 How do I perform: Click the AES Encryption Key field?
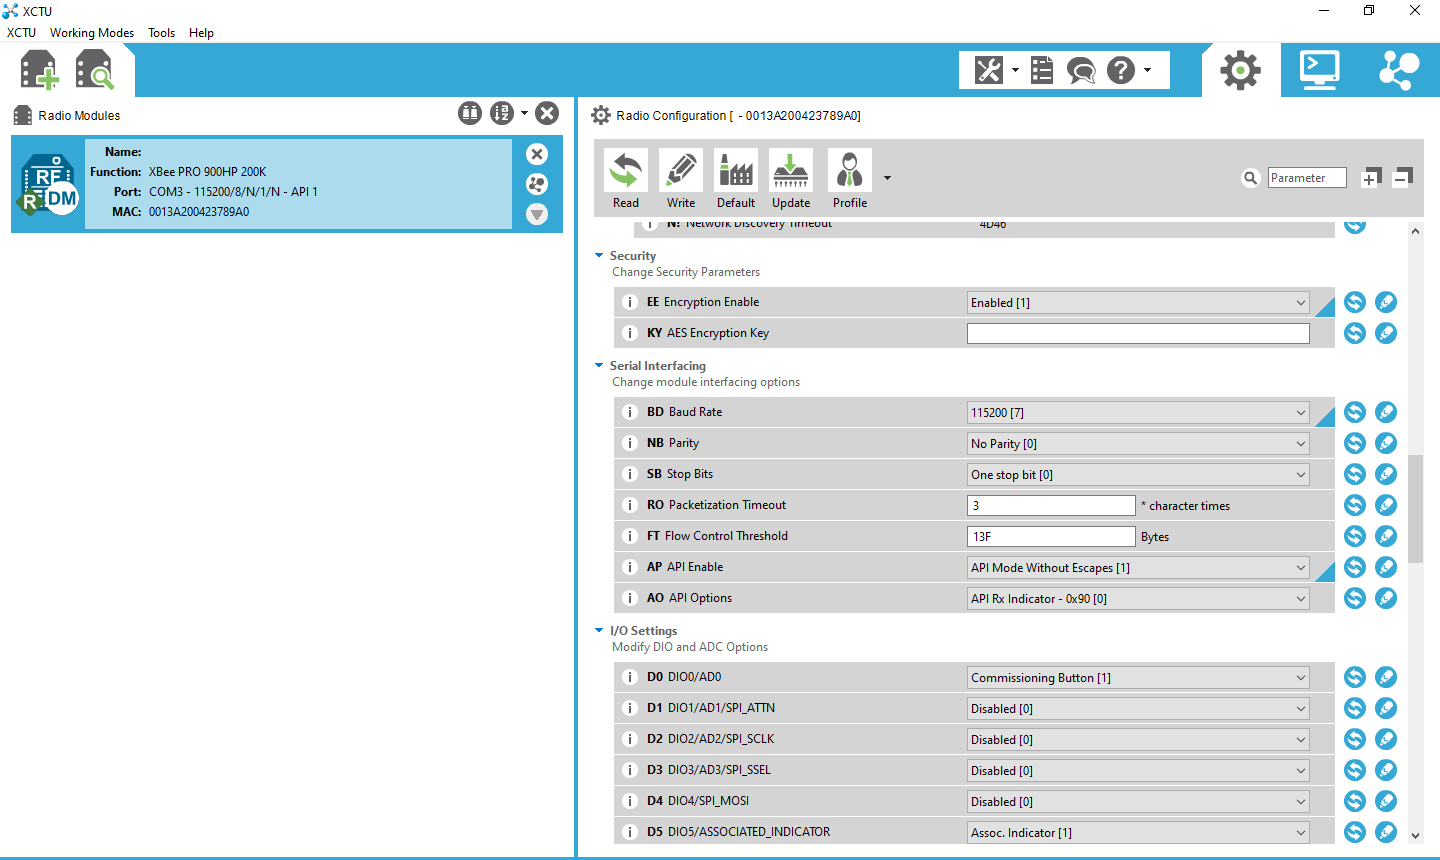pyautogui.click(x=1138, y=334)
